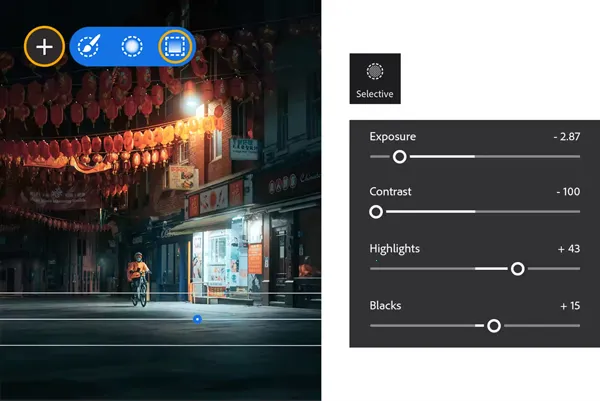Click the Blacks label
This screenshot has width=600, height=401.
click(x=386, y=306)
